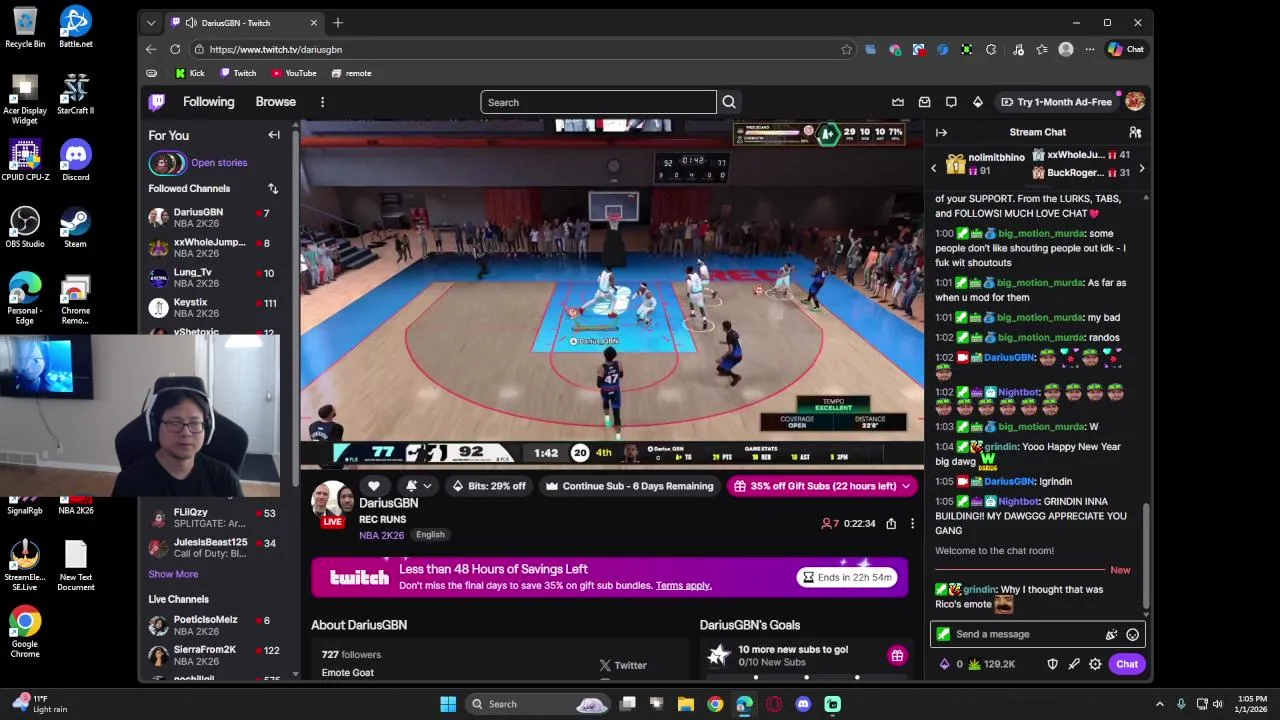Open Edge Copilot Chat button
This screenshot has width=1280, height=720.
pyautogui.click(x=1126, y=49)
